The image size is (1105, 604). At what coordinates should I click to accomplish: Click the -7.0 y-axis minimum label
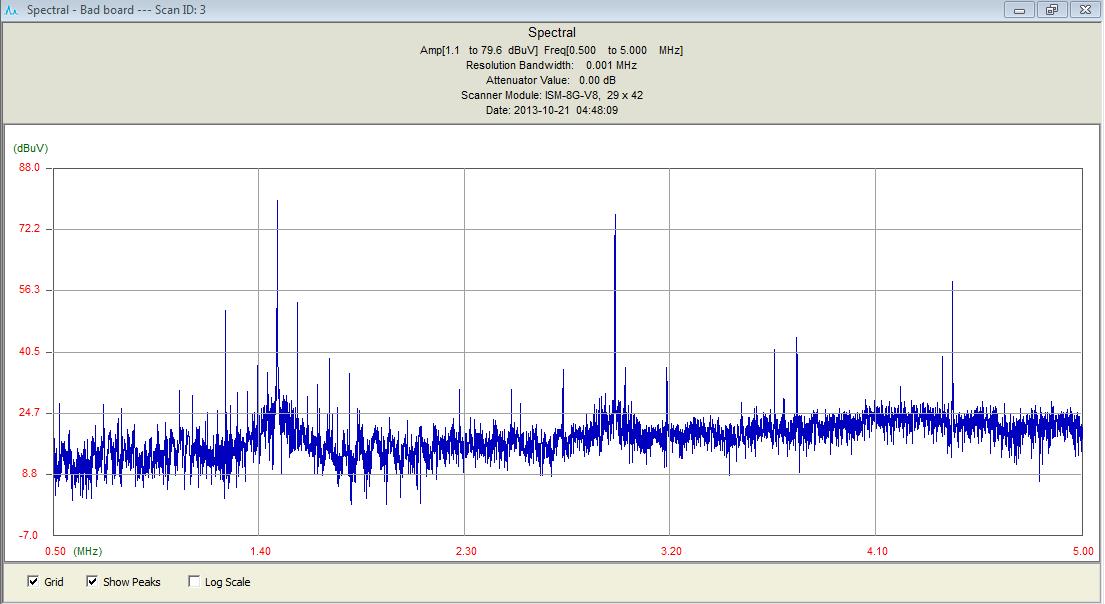(x=30, y=535)
